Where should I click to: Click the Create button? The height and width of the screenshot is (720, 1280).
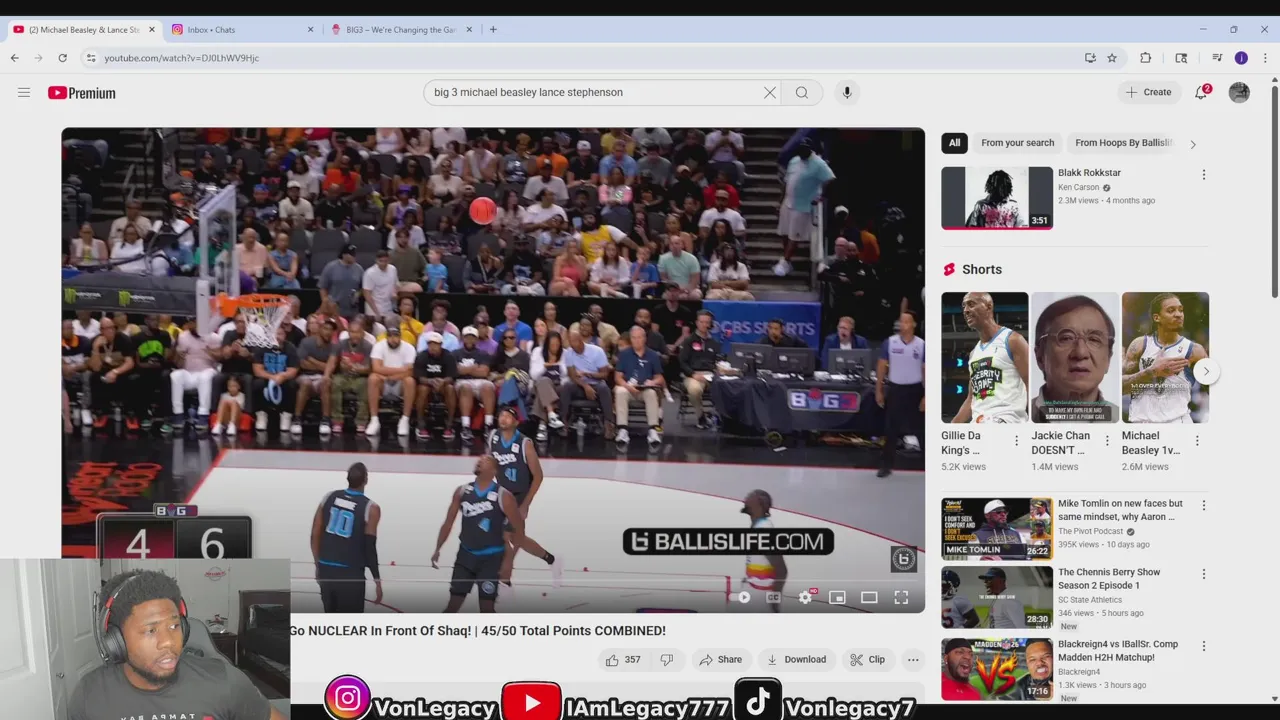pyautogui.click(x=1148, y=92)
